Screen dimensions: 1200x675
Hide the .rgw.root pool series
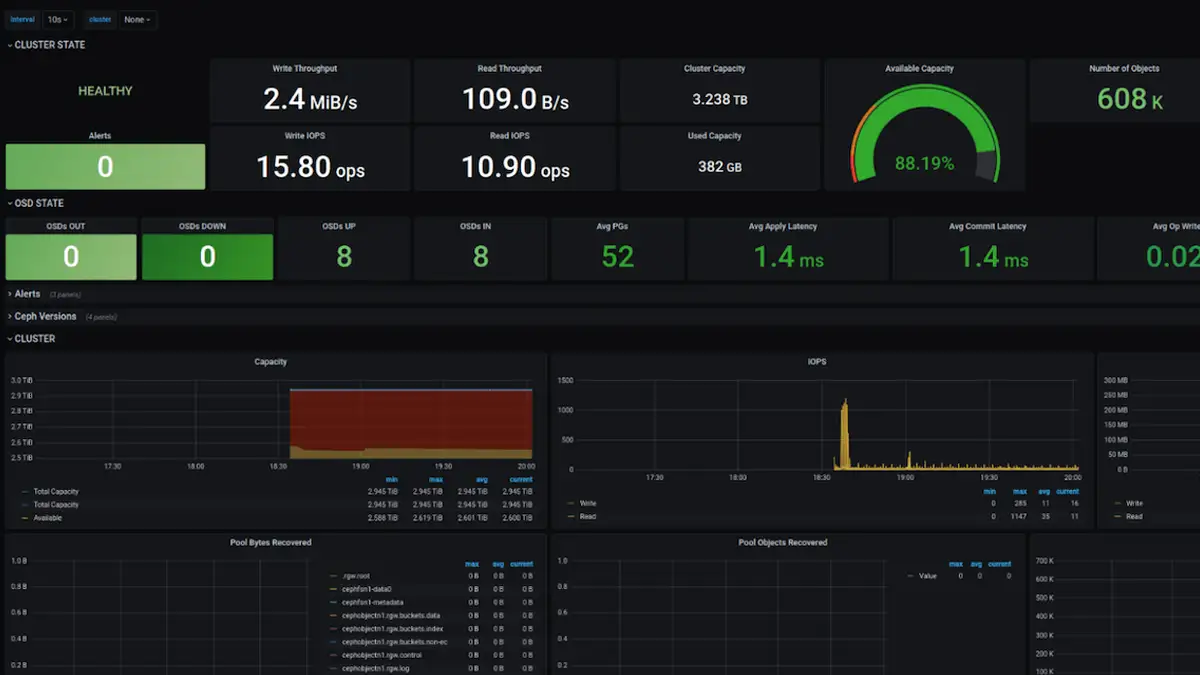pyautogui.click(x=355, y=577)
